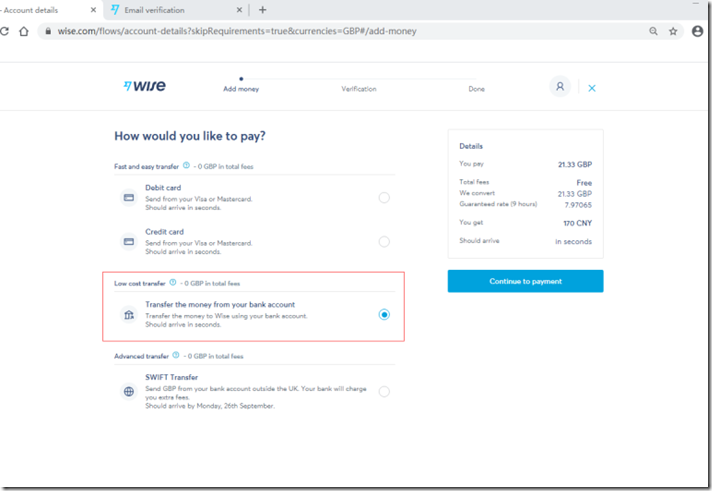This screenshot has width=712, height=491.
Task: Click the SWIFT Transfer globe icon
Action: [x=129, y=391]
